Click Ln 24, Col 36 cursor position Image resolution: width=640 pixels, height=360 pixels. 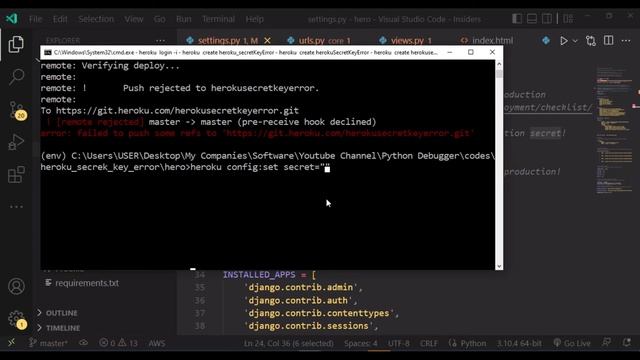289,343
